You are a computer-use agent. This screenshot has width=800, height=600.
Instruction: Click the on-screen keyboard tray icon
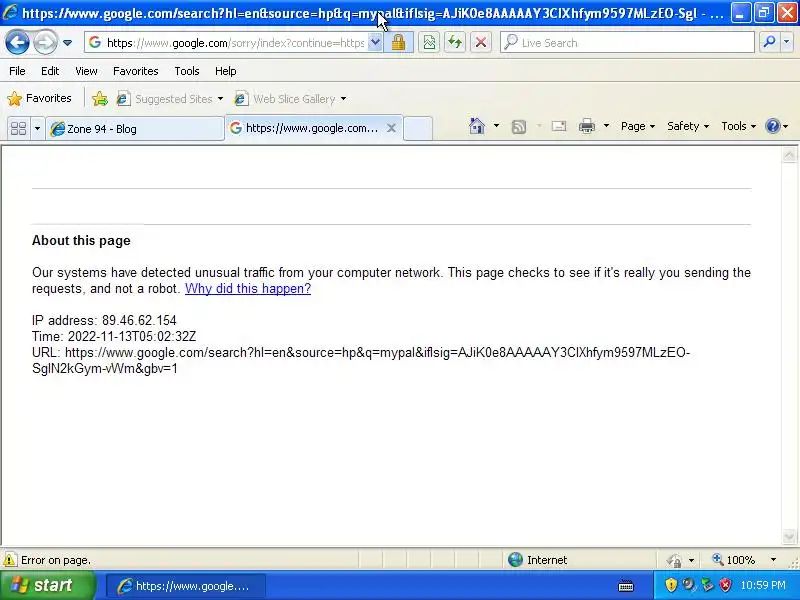(626, 586)
